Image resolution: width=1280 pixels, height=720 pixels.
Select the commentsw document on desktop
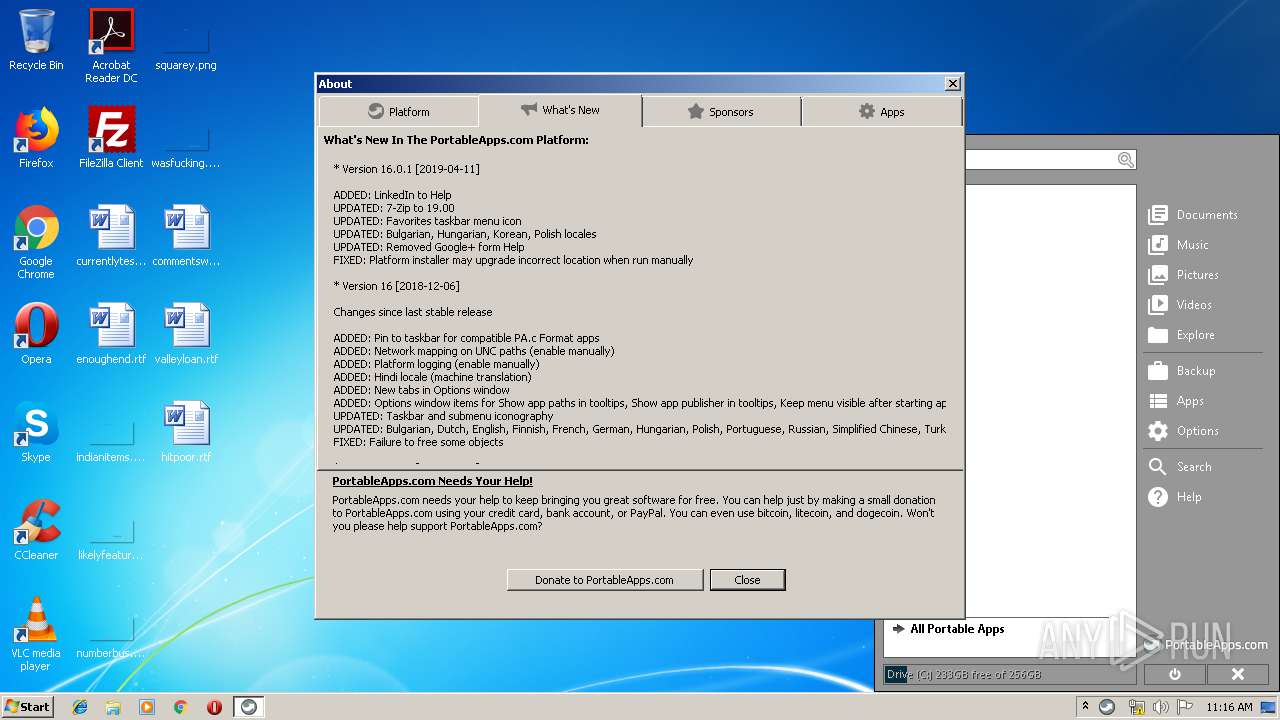(186, 236)
